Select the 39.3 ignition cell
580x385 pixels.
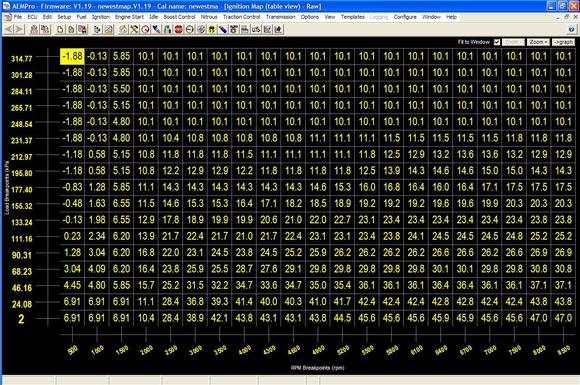(x=220, y=301)
